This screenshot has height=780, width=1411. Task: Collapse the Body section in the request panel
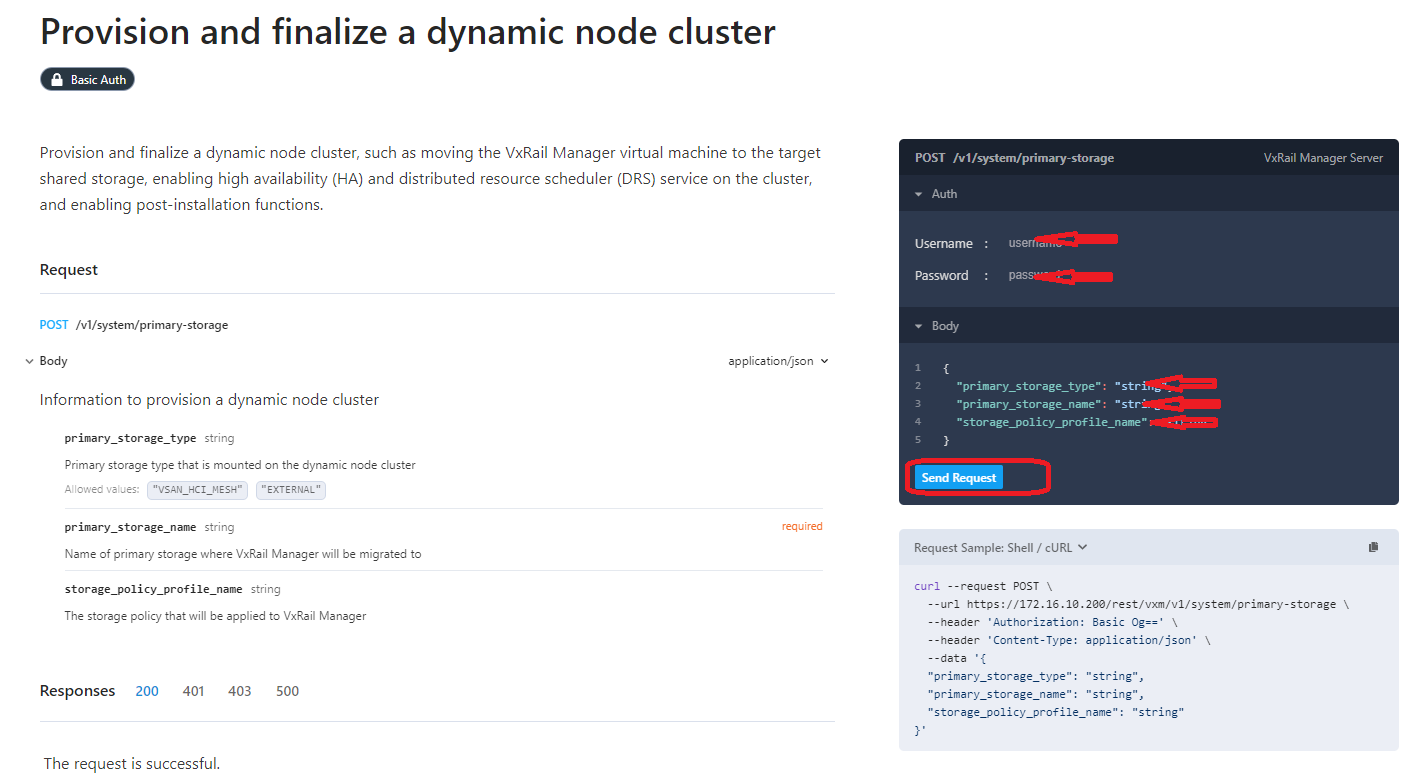(919, 325)
